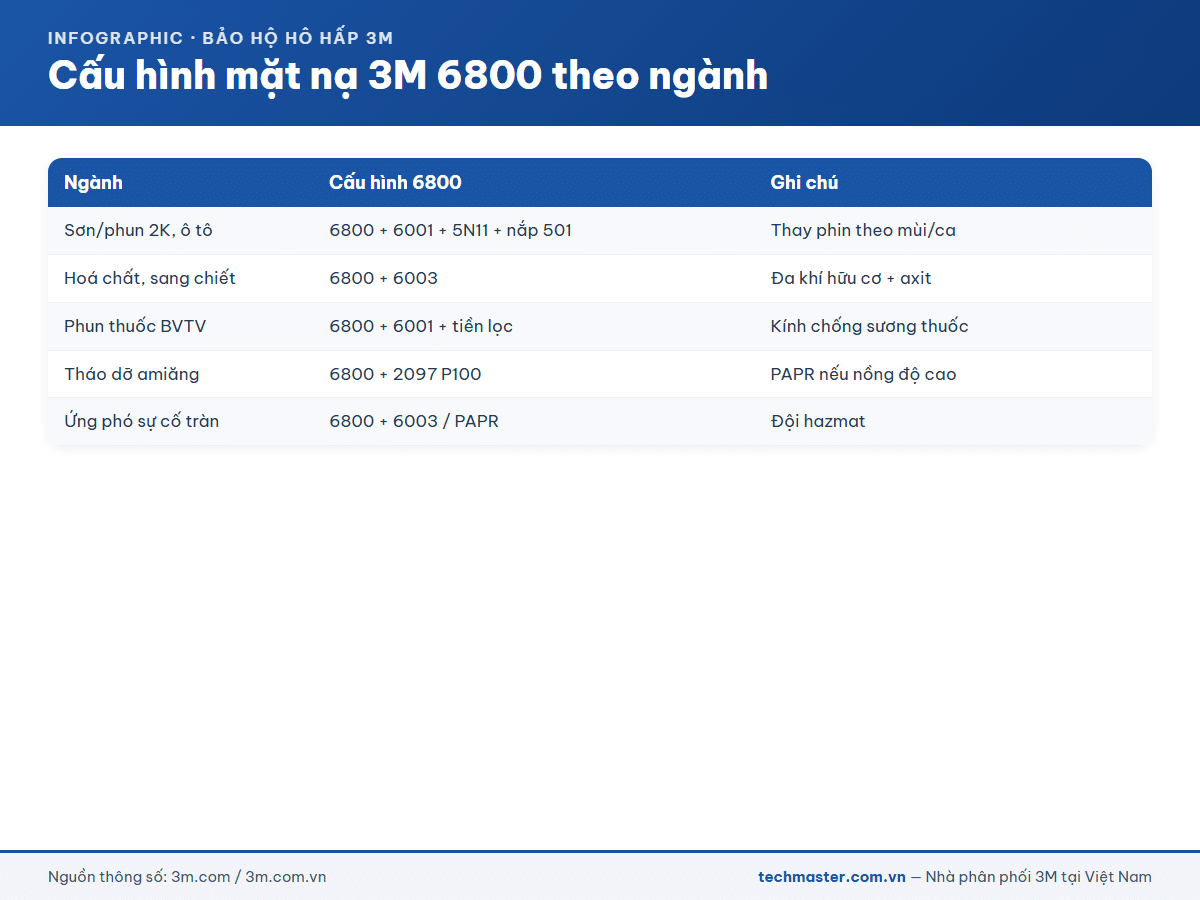This screenshot has width=1200, height=900.
Task: Click the title 'Cấu hình mặt nạ 3M 6800 theo ngành'
Action: (408, 76)
